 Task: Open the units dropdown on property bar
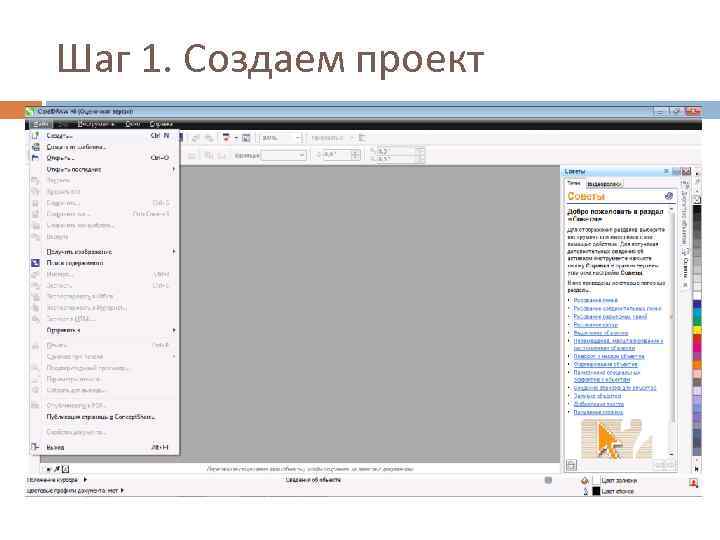point(284,156)
